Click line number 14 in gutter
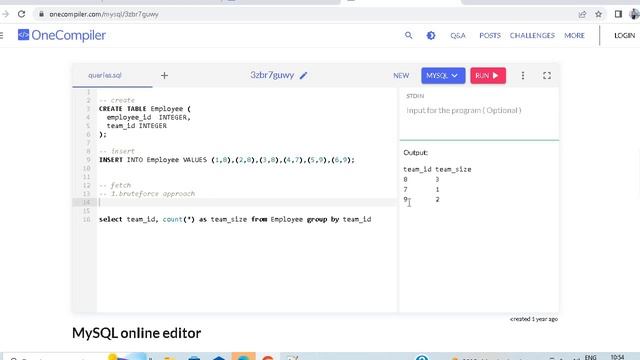 point(86,202)
